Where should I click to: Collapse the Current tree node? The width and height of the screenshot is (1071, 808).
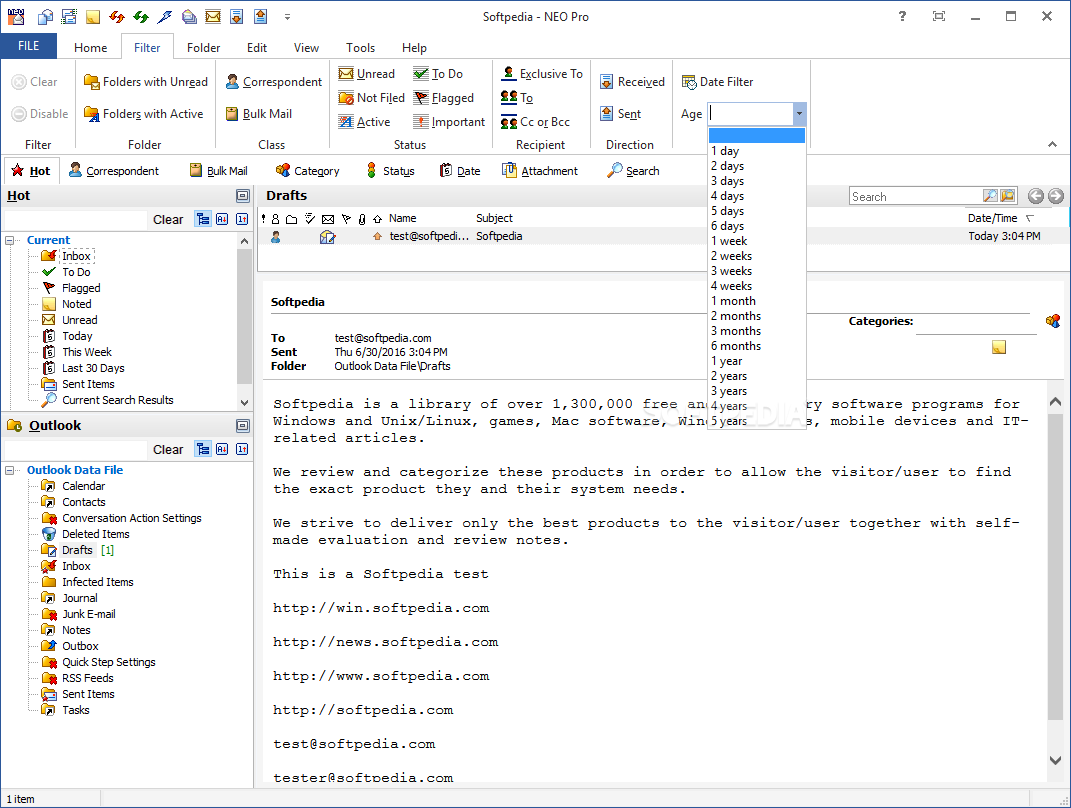(10, 240)
